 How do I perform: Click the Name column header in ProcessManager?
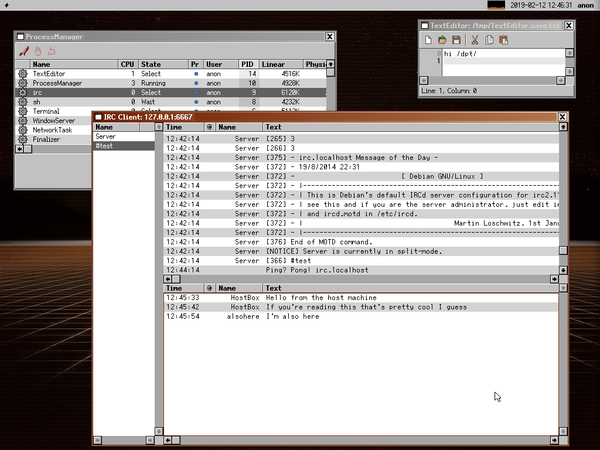[74, 64]
